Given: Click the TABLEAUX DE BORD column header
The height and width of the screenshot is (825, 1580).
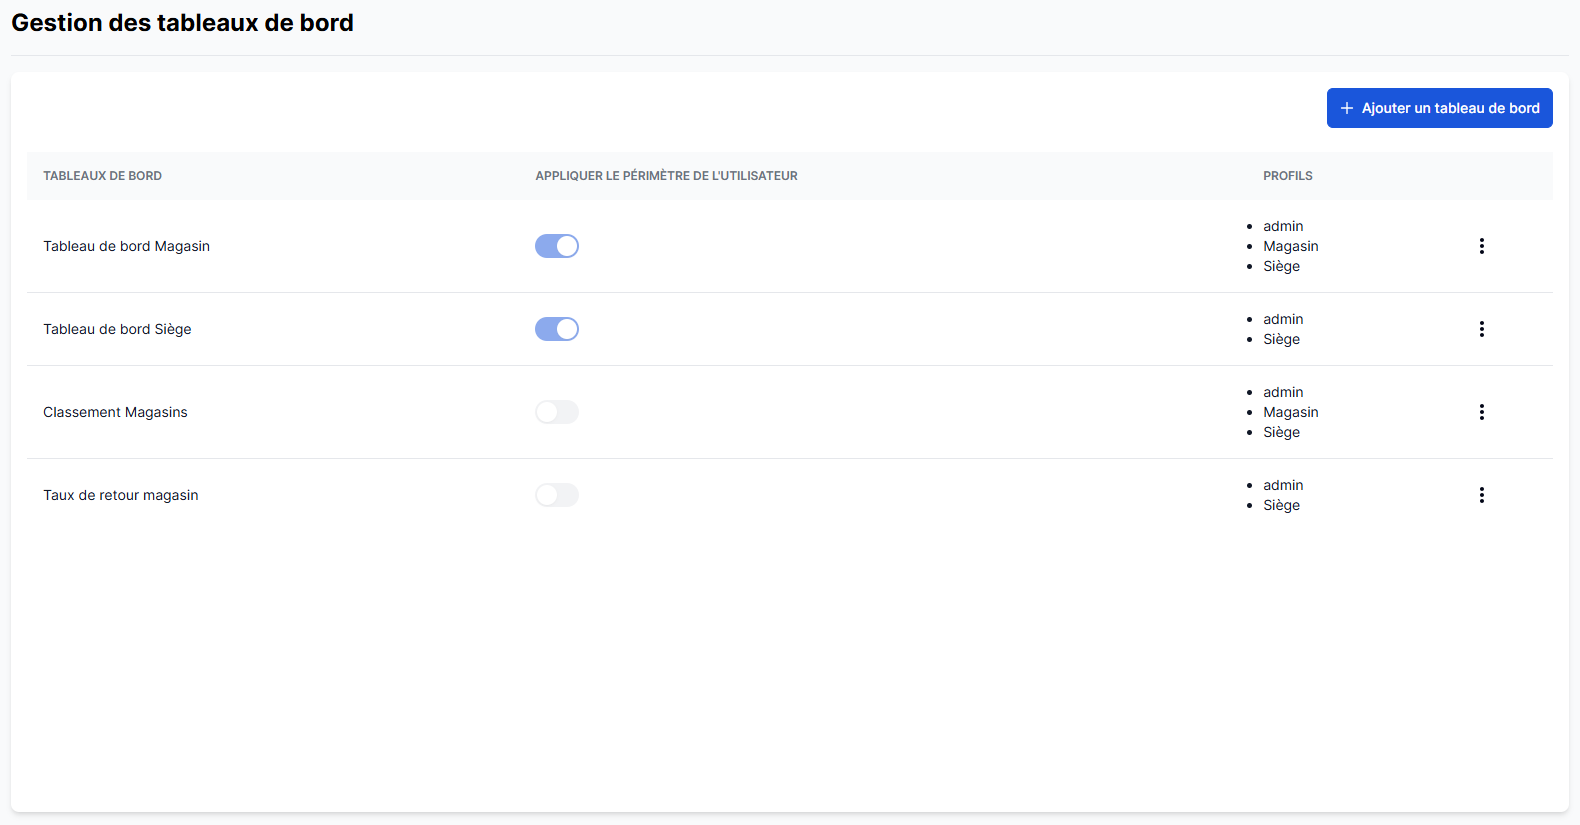Looking at the screenshot, I should (x=102, y=176).
